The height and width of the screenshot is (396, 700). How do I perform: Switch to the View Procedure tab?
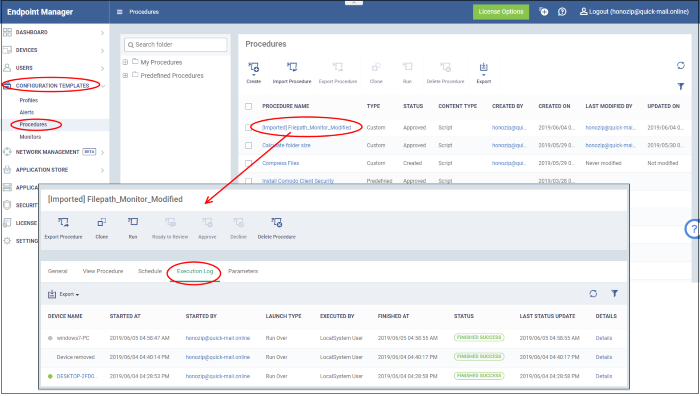[103, 271]
